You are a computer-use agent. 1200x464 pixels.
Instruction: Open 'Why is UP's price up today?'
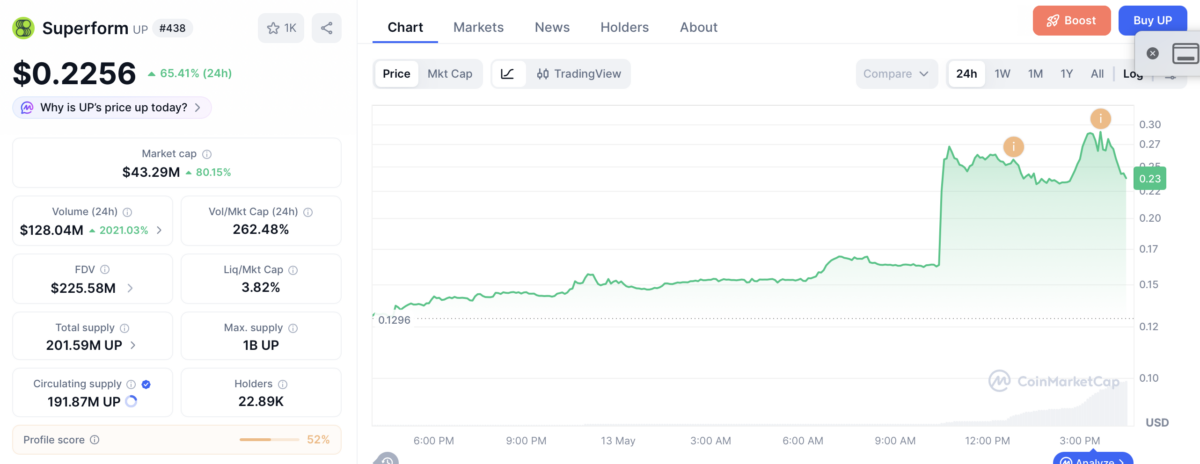[x=112, y=108]
